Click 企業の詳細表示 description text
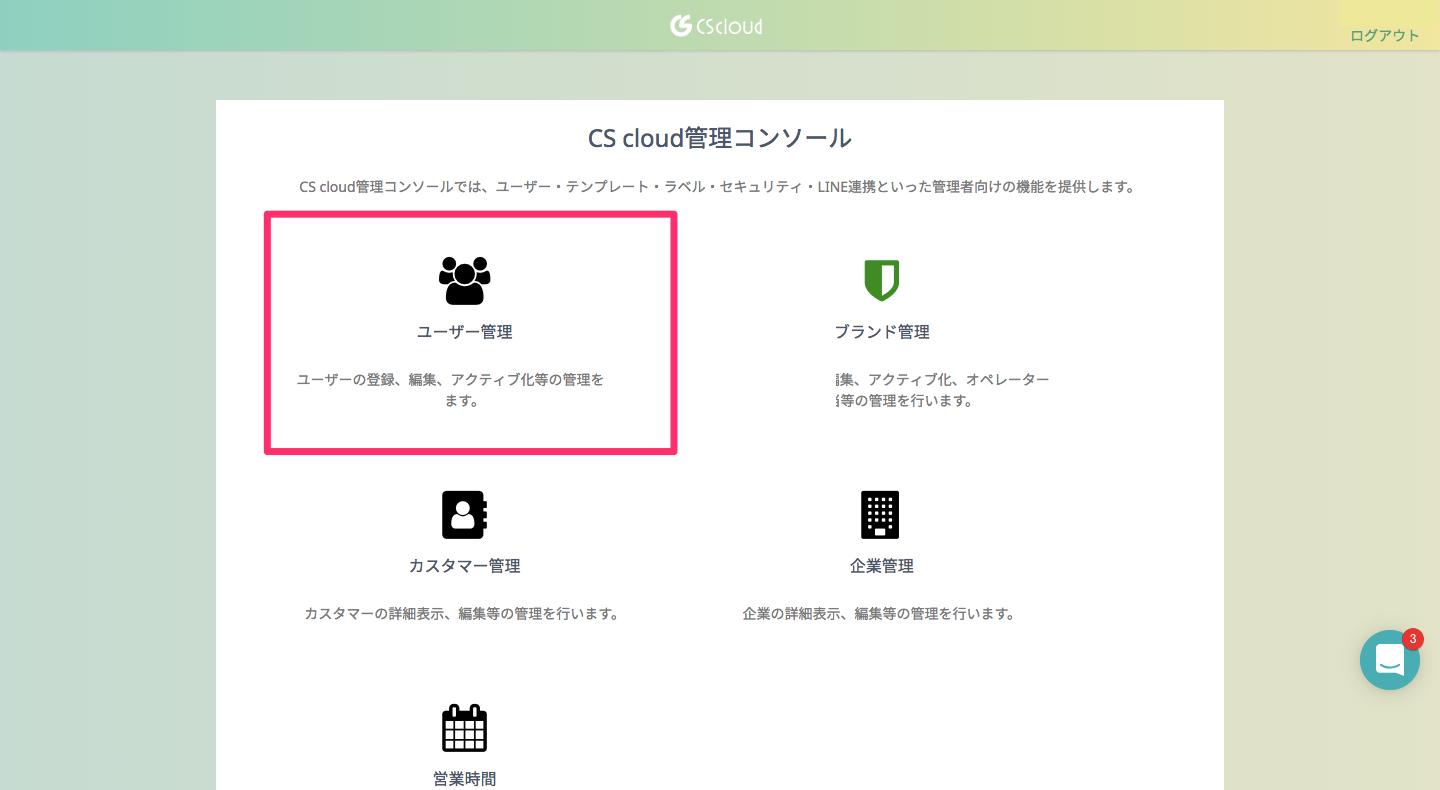The height and width of the screenshot is (790, 1440). point(879,614)
